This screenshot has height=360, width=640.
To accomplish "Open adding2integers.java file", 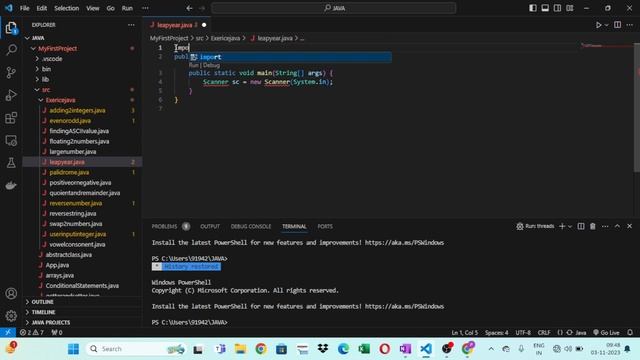I will [x=77, y=110].
